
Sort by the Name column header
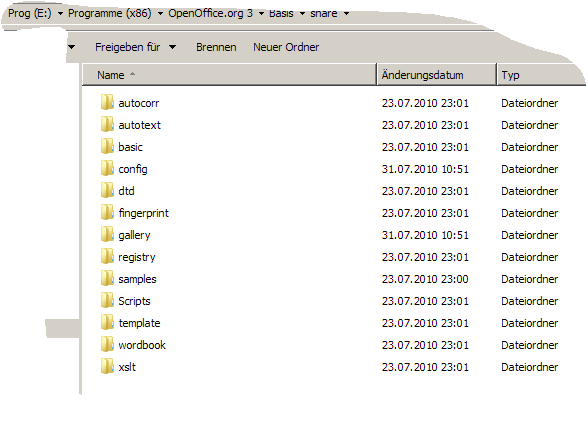(229, 75)
